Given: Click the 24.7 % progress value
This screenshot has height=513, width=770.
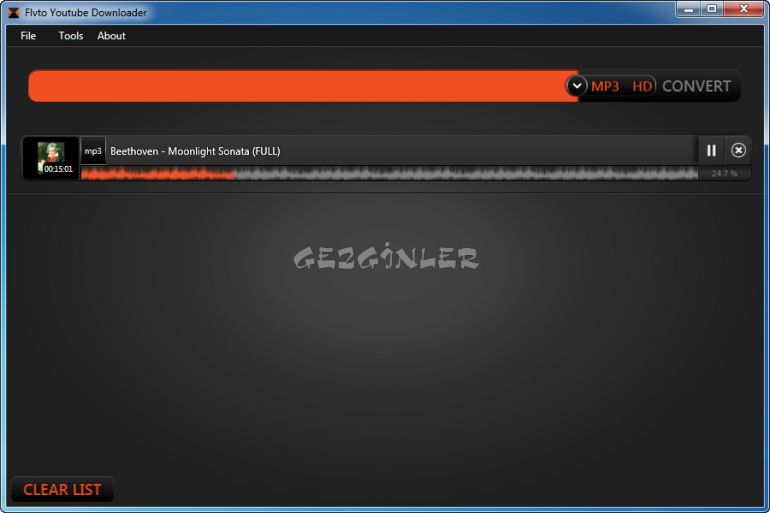Looking at the screenshot, I should (724, 173).
